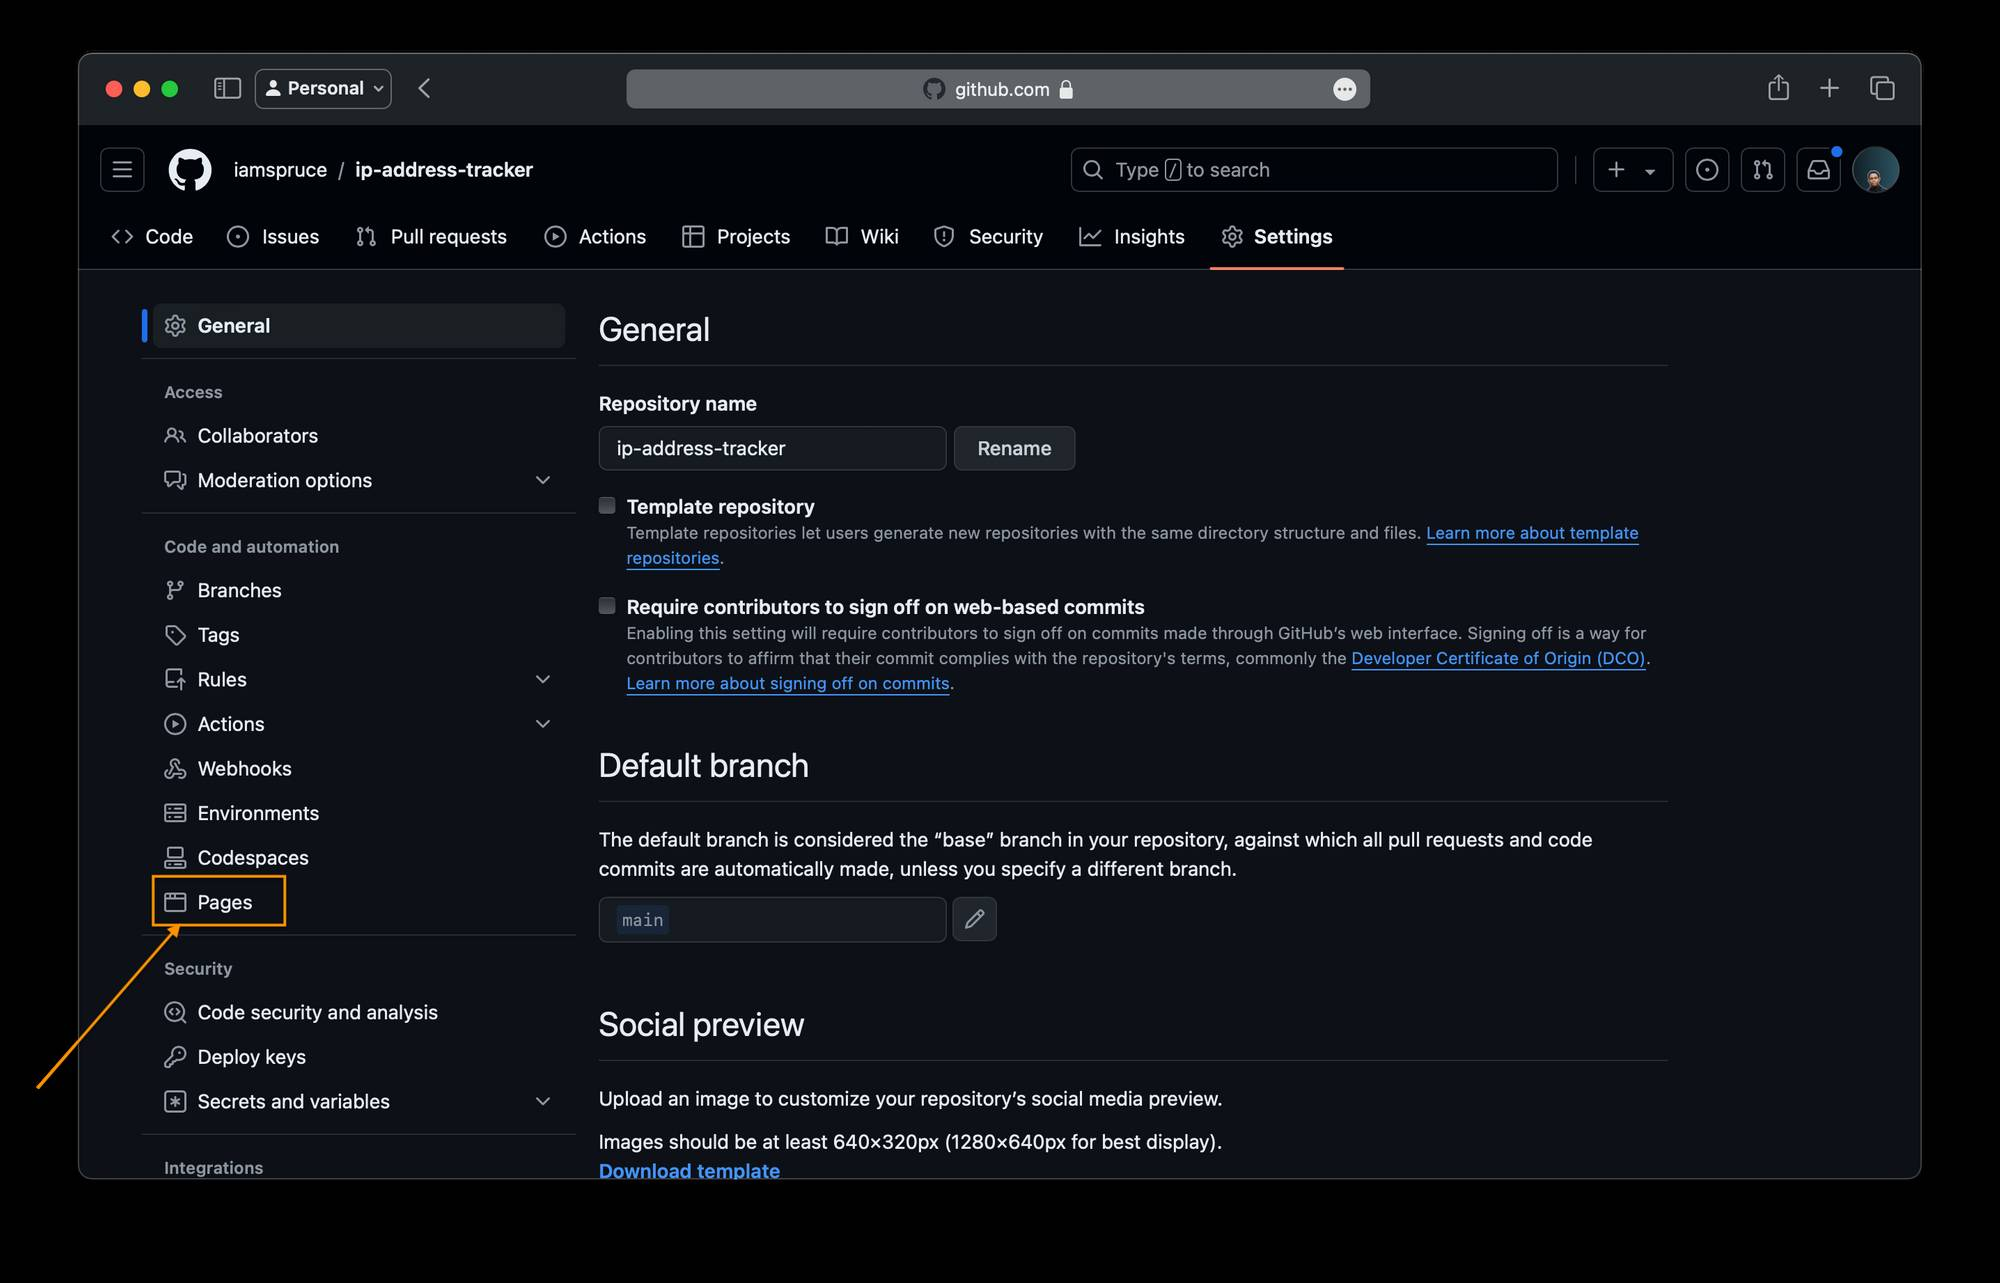Select General in settings sidebar
Viewport: 2000px width, 1283px height.
[x=359, y=326]
